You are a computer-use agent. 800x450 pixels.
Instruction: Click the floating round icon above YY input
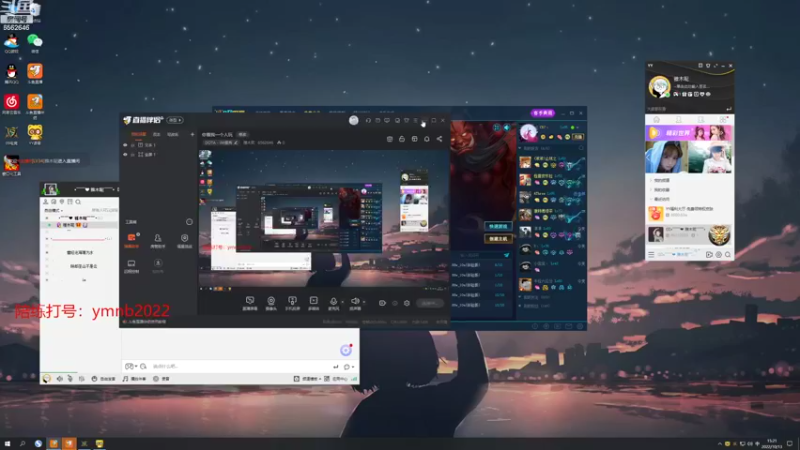click(x=346, y=349)
